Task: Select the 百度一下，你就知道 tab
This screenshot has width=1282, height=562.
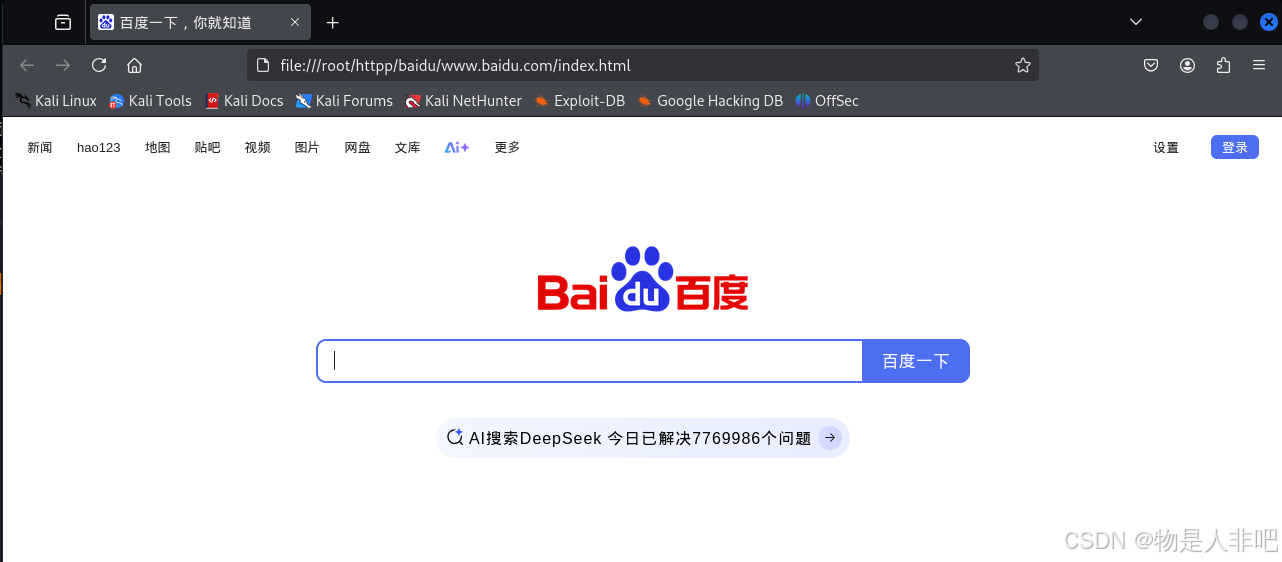Action: click(200, 22)
